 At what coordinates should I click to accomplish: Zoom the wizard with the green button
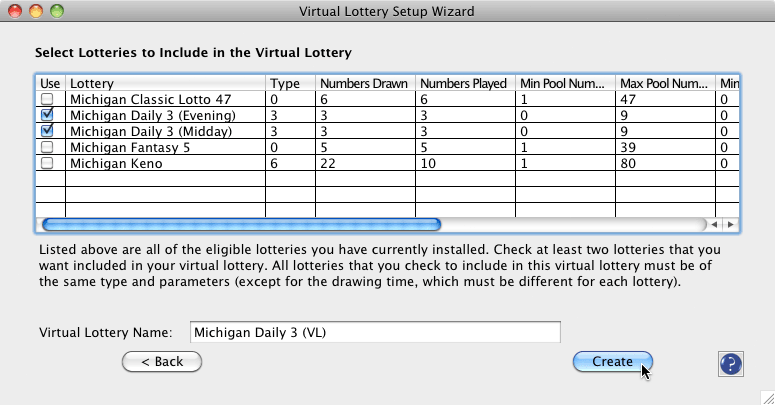57,10
